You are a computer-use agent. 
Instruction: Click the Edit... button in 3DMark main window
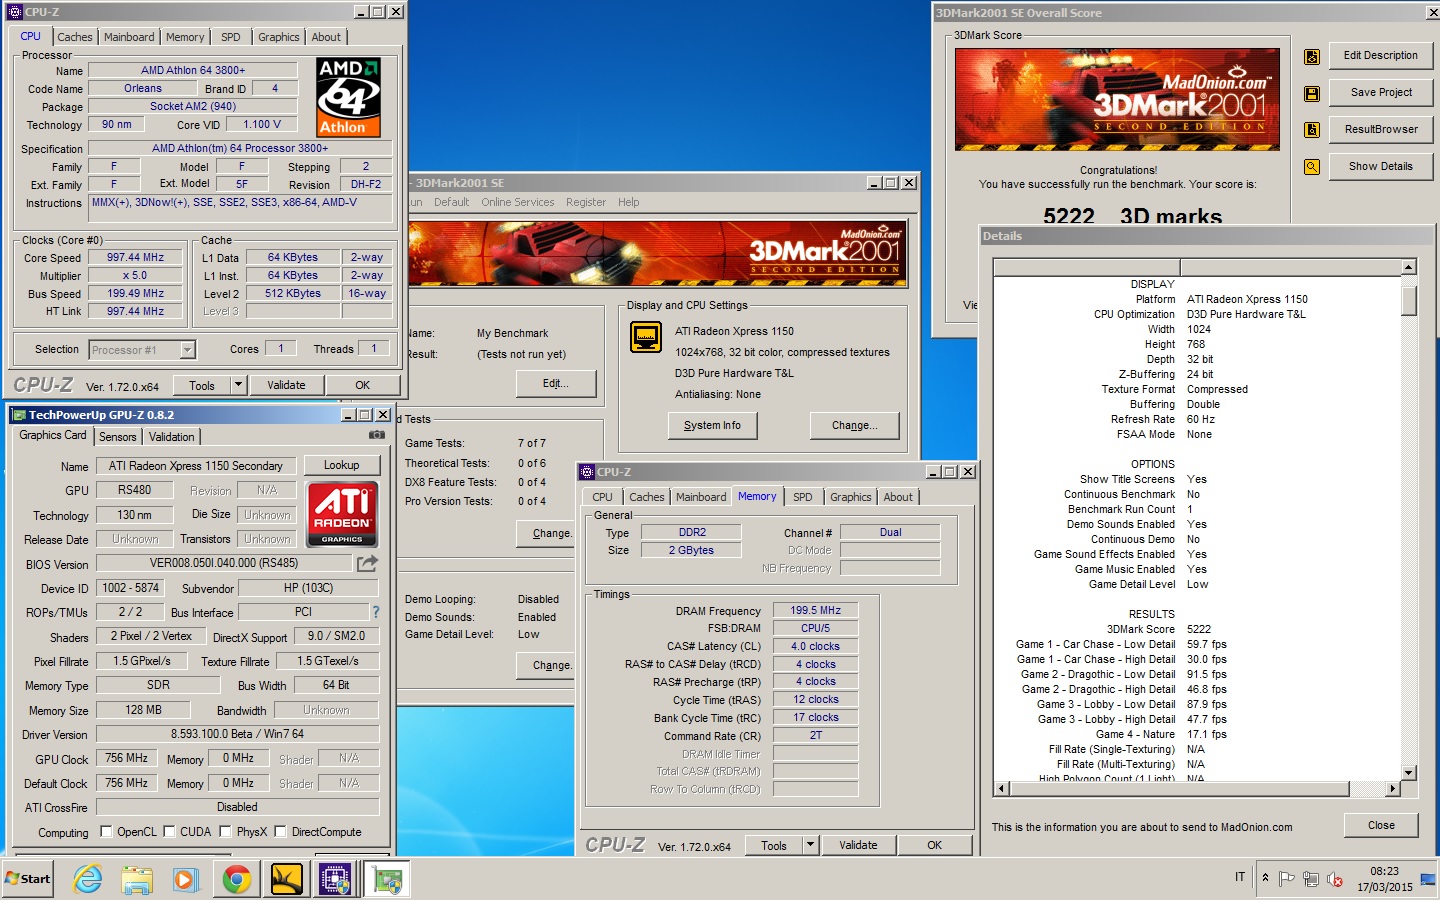(x=556, y=383)
